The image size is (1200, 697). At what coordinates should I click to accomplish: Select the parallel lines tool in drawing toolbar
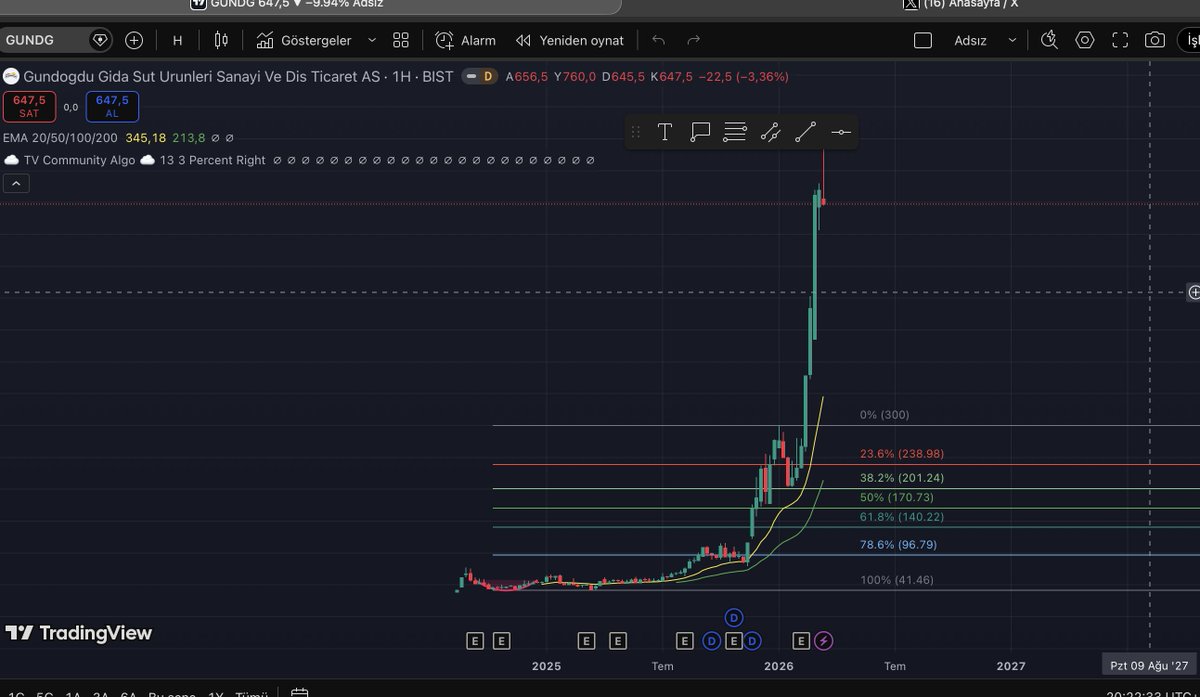click(735, 132)
